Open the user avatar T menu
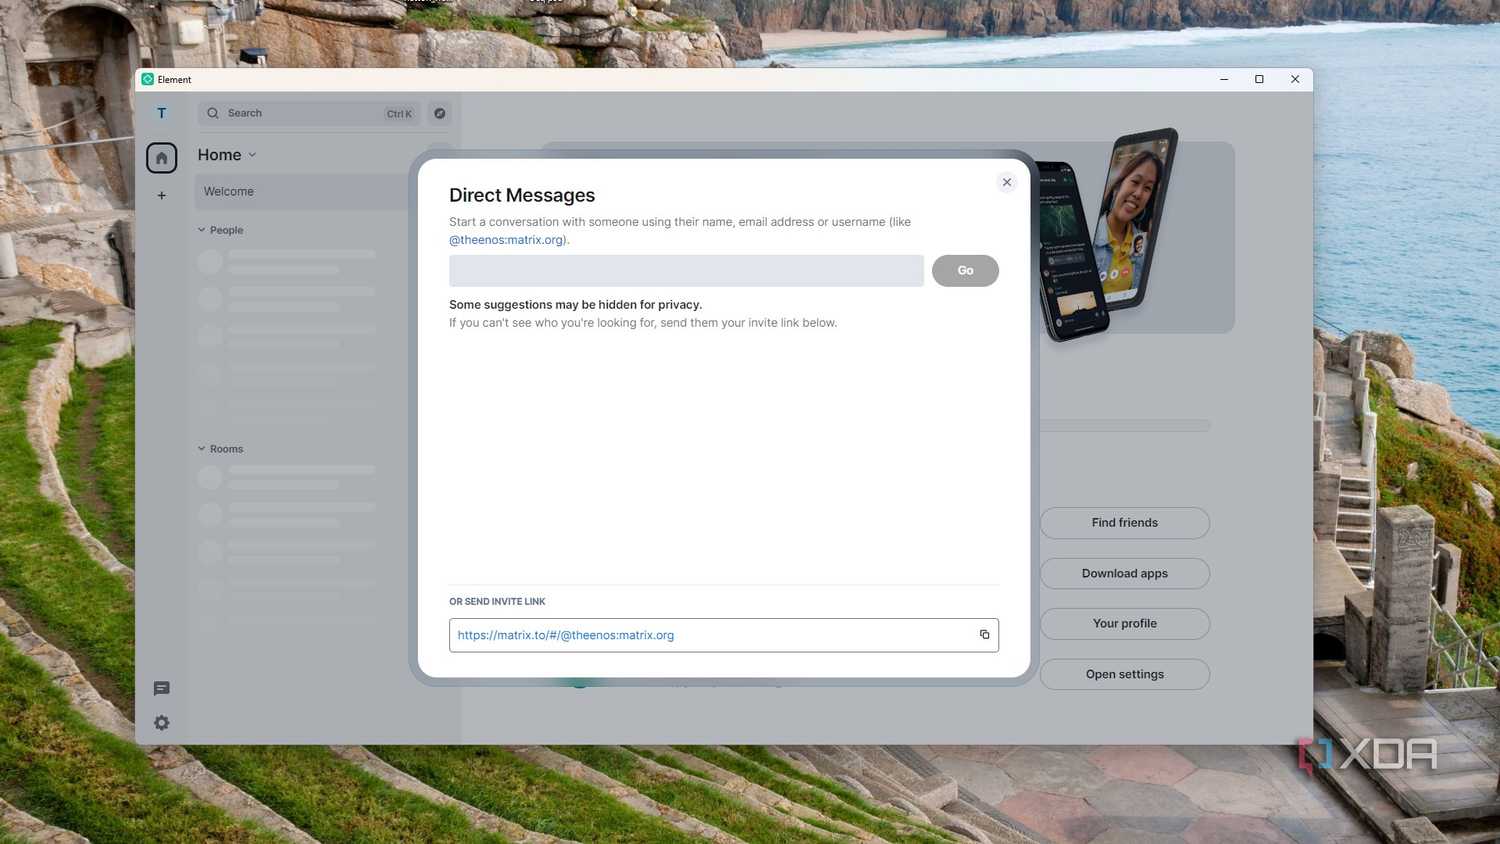1500x844 pixels. (162, 113)
